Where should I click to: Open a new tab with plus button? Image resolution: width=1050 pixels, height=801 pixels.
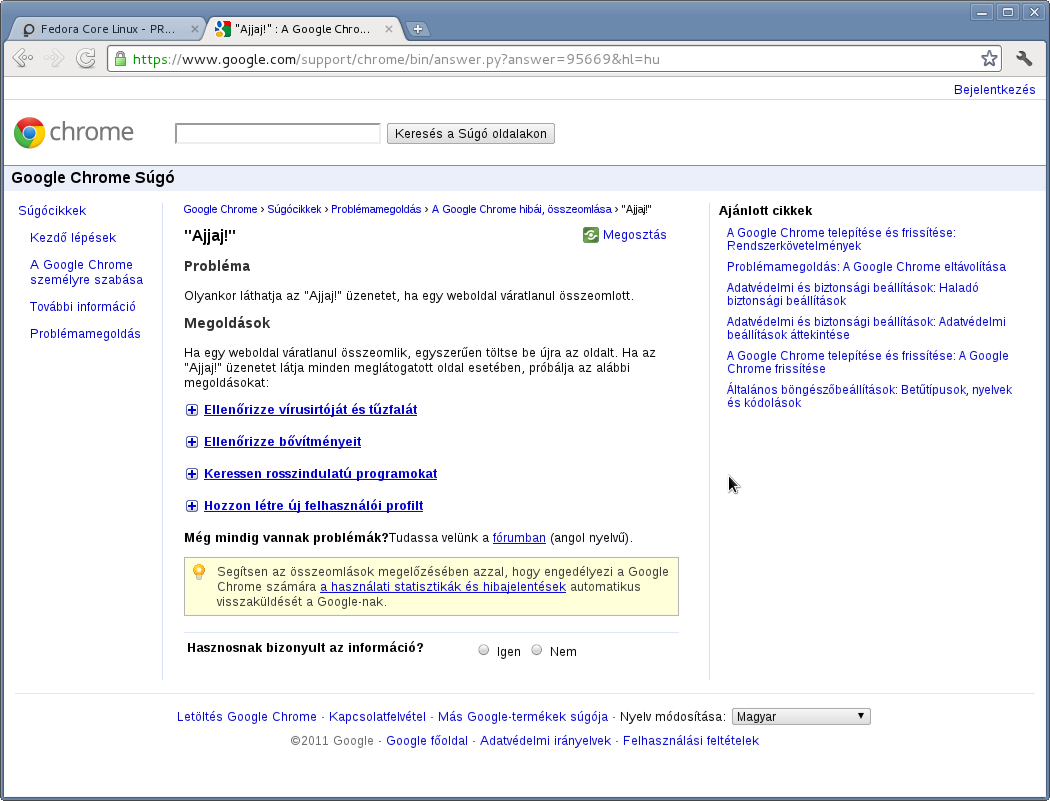click(417, 29)
